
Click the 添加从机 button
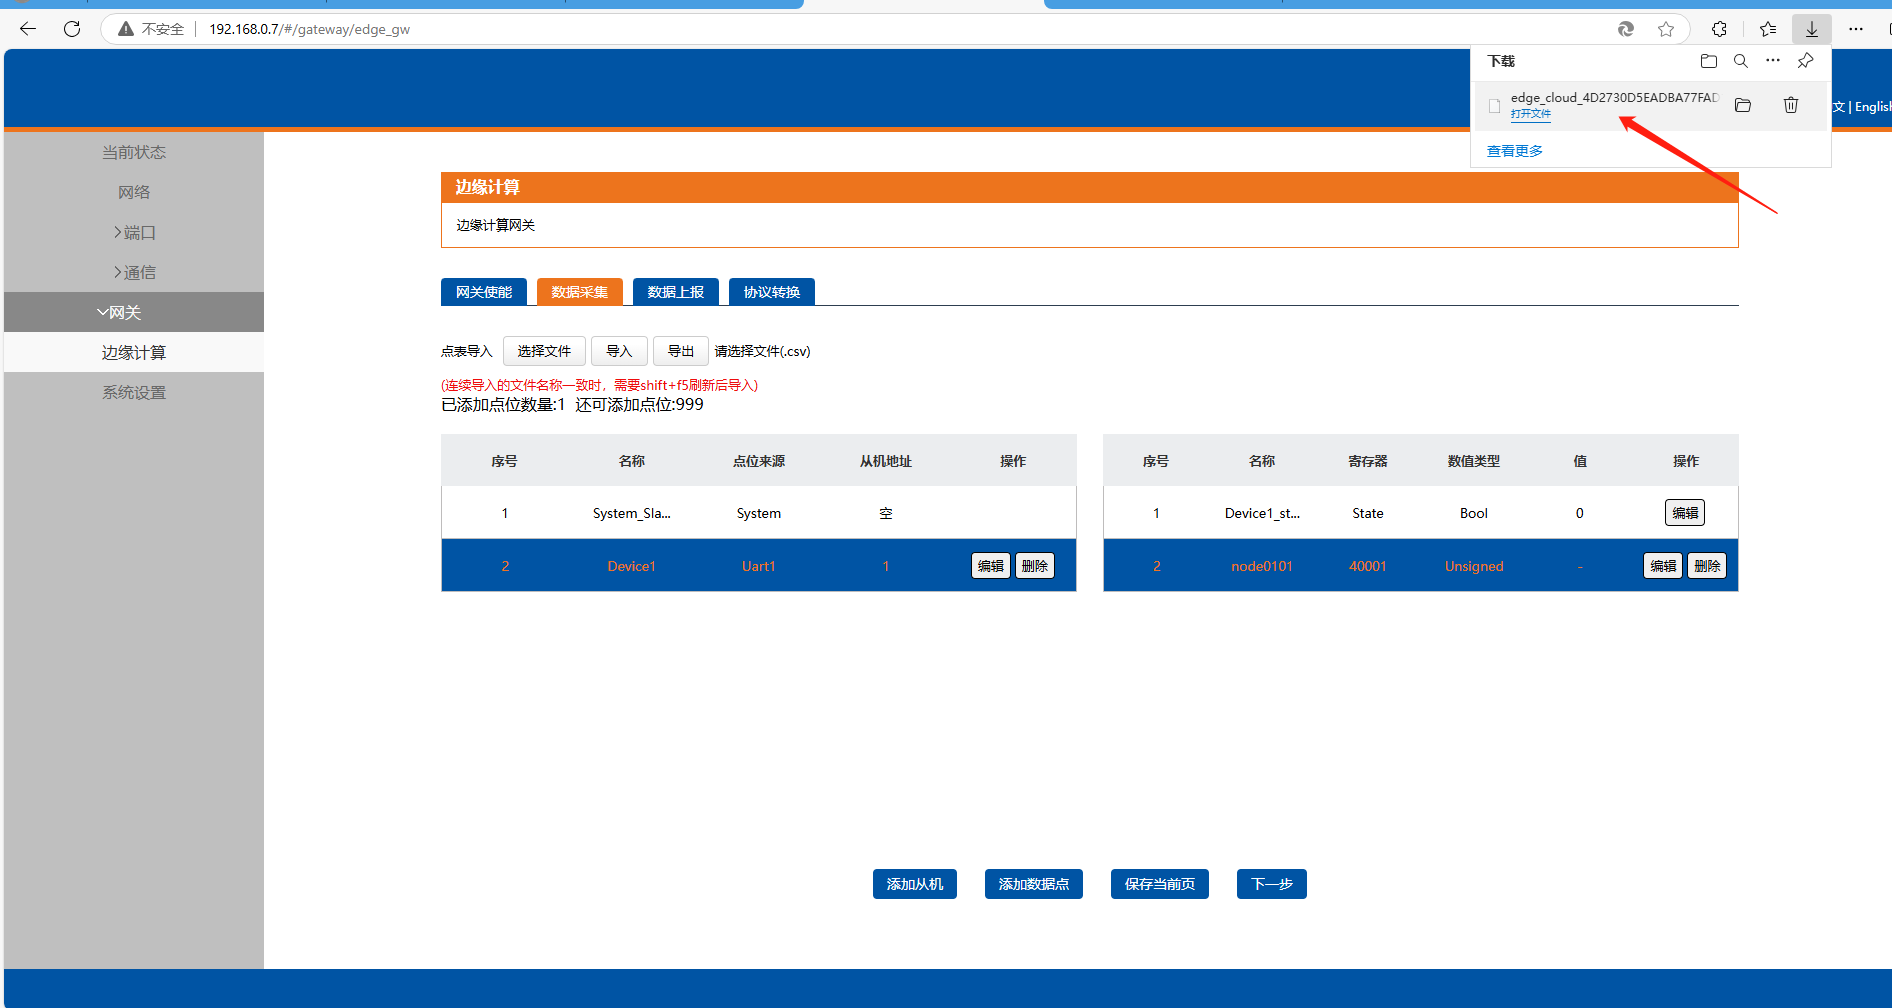point(914,884)
